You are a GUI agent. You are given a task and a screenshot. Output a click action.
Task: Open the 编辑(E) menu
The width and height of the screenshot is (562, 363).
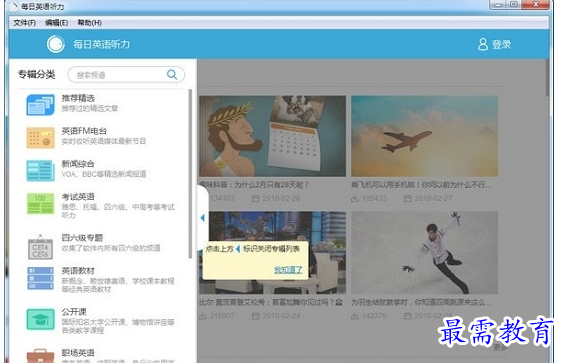(x=56, y=23)
